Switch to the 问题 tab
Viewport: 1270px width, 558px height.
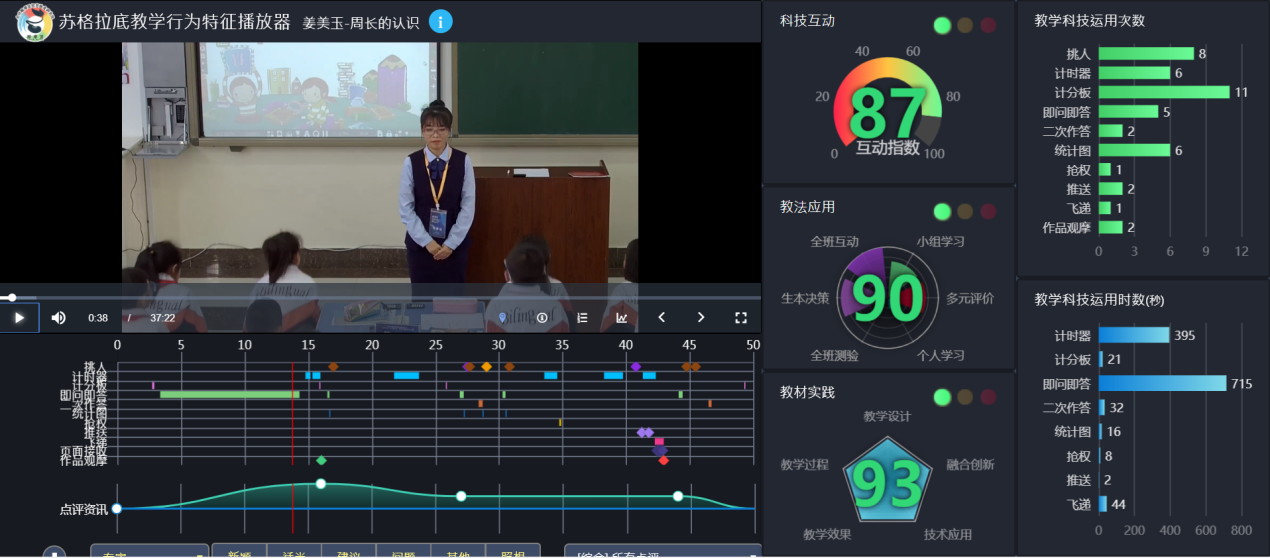403,552
